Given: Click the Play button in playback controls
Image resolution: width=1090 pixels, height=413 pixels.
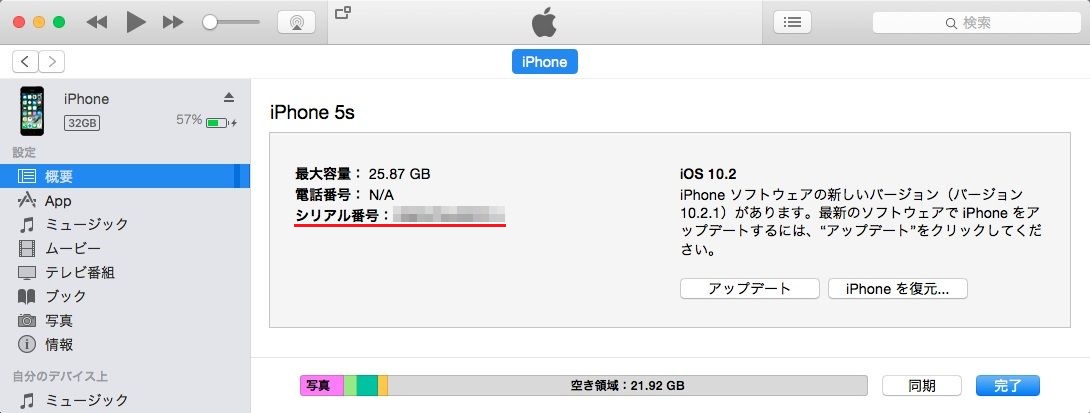Looking at the screenshot, I should (136, 22).
